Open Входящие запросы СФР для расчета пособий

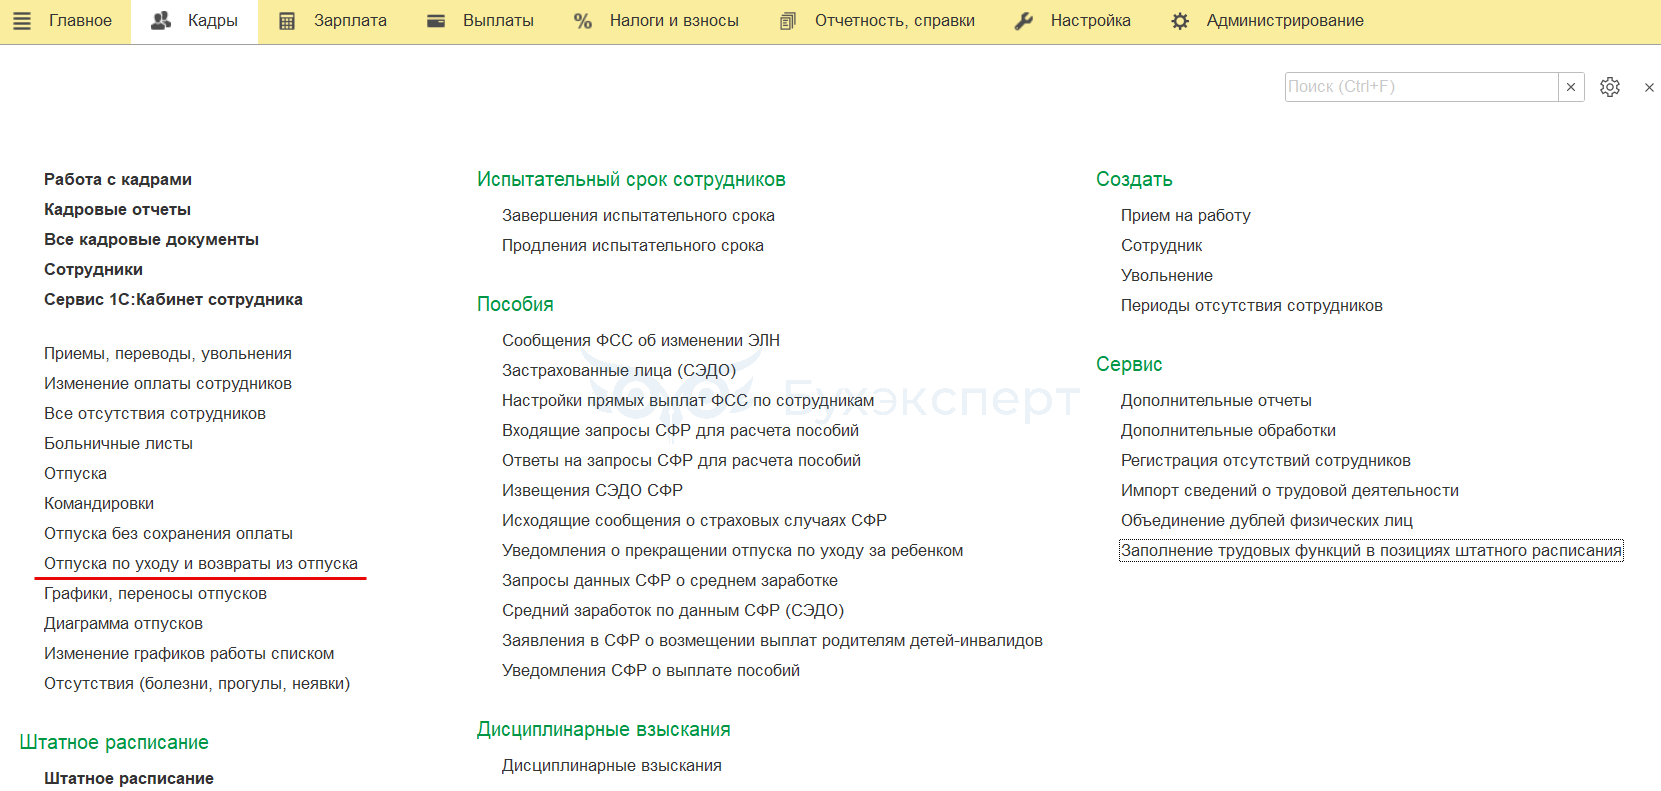tap(680, 431)
